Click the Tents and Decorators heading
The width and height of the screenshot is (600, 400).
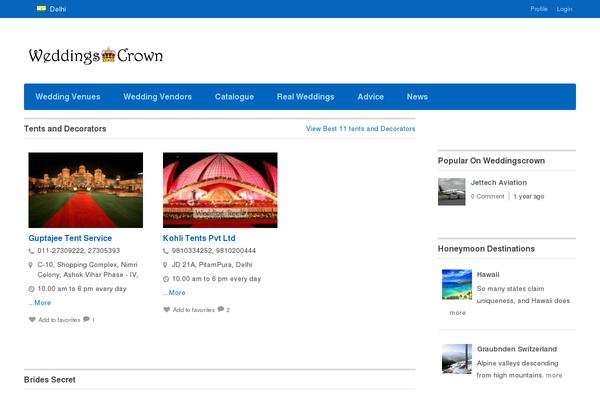(65, 129)
